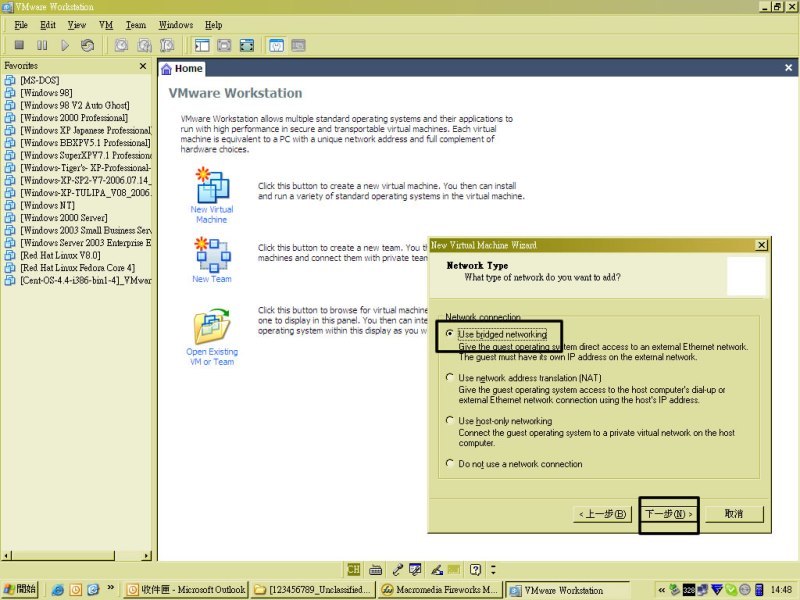Expand hidden system tray icons
This screenshot has height=600, width=800.
[662, 590]
